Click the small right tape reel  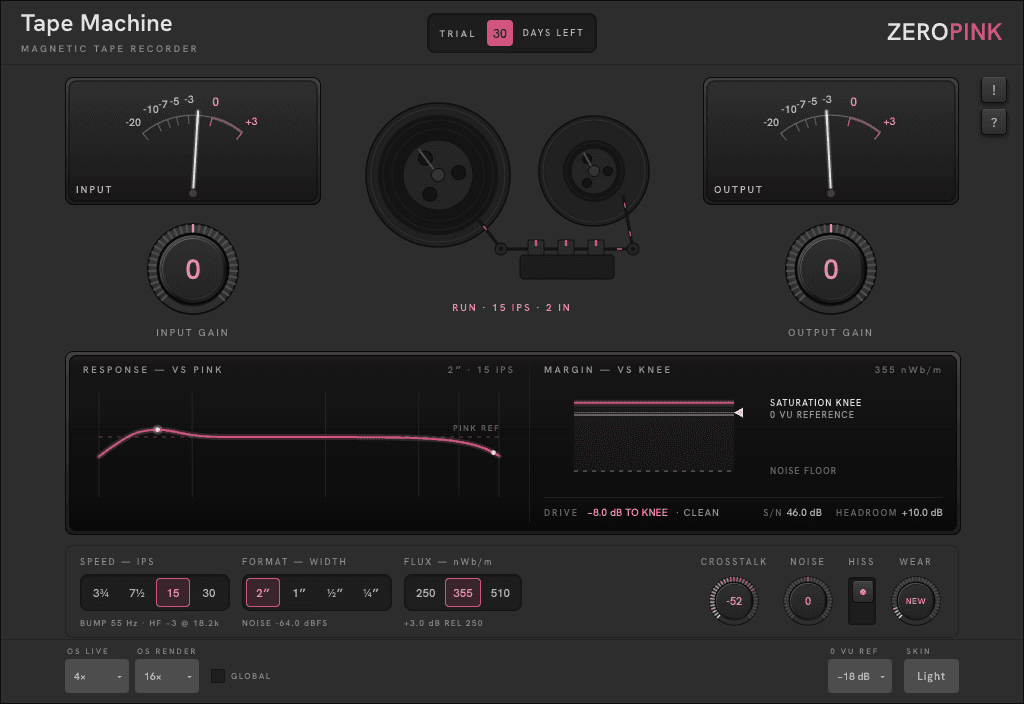click(594, 171)
